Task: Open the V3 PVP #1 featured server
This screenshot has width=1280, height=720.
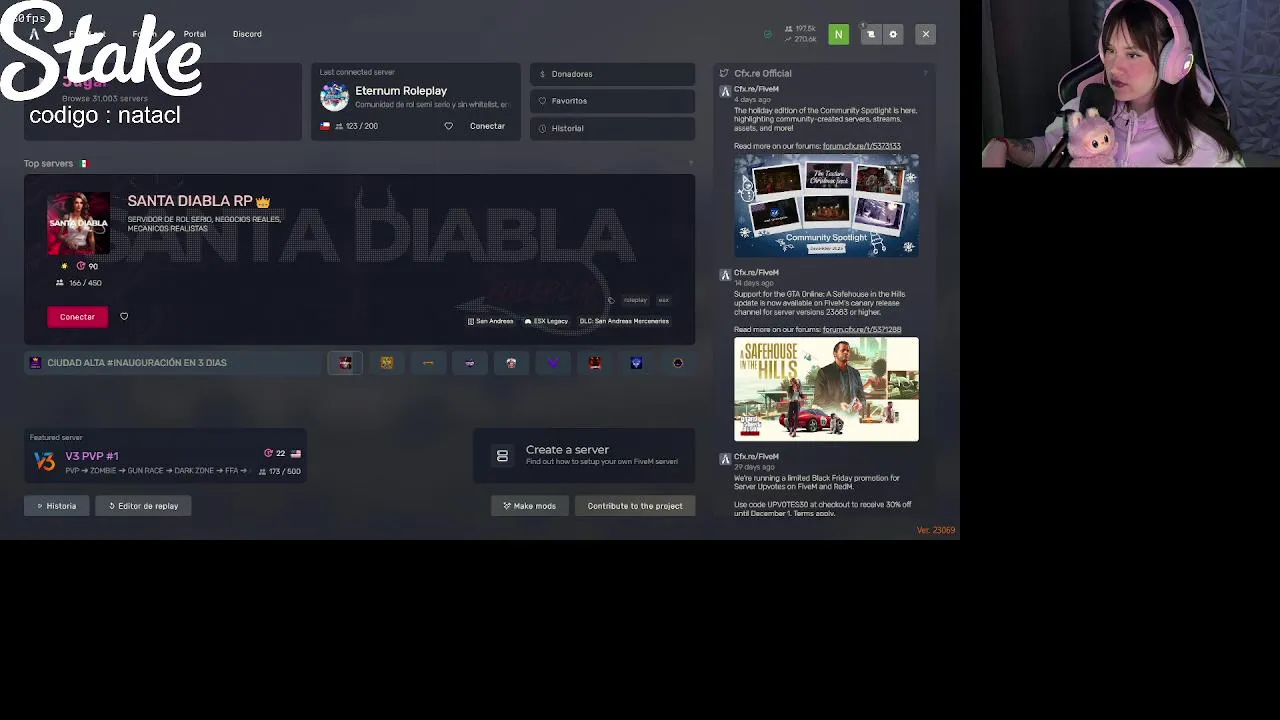Action: tap(166, 456)
